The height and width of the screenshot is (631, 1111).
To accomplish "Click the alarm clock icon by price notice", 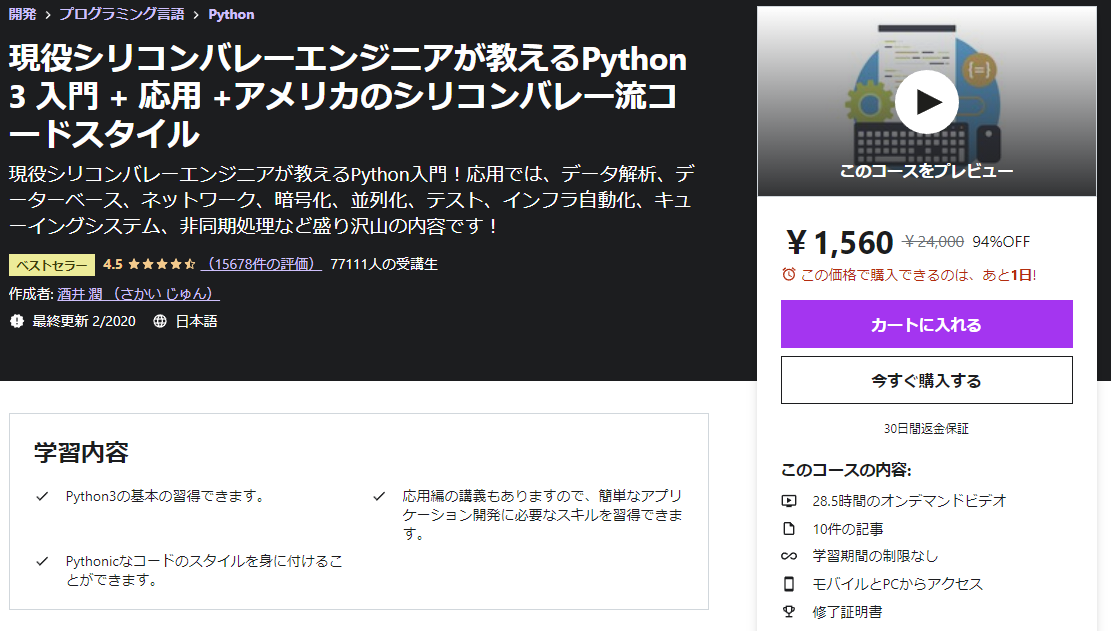I will 789,274.
